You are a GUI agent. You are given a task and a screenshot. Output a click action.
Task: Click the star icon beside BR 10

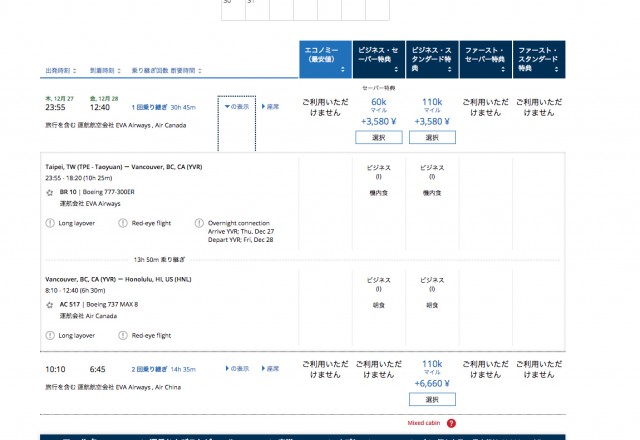tap(50, 193)
